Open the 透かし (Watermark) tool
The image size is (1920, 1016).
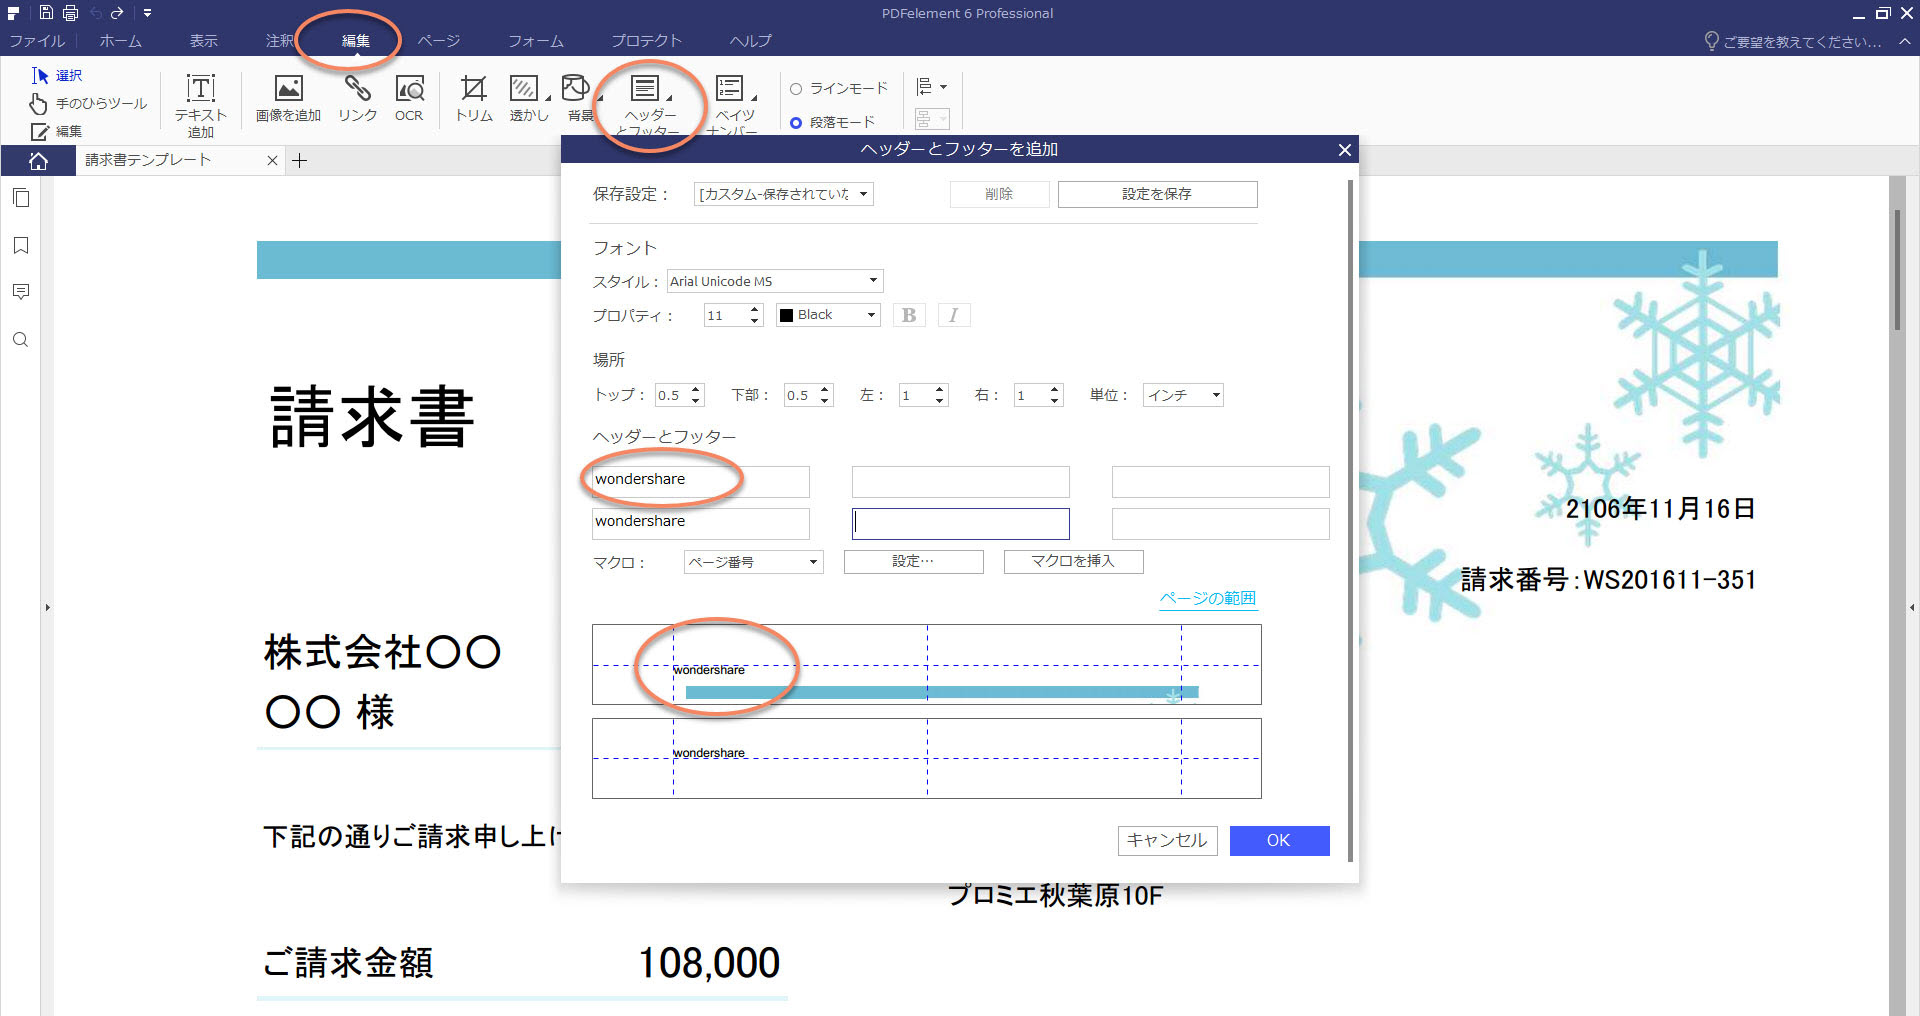pos(528,98)
